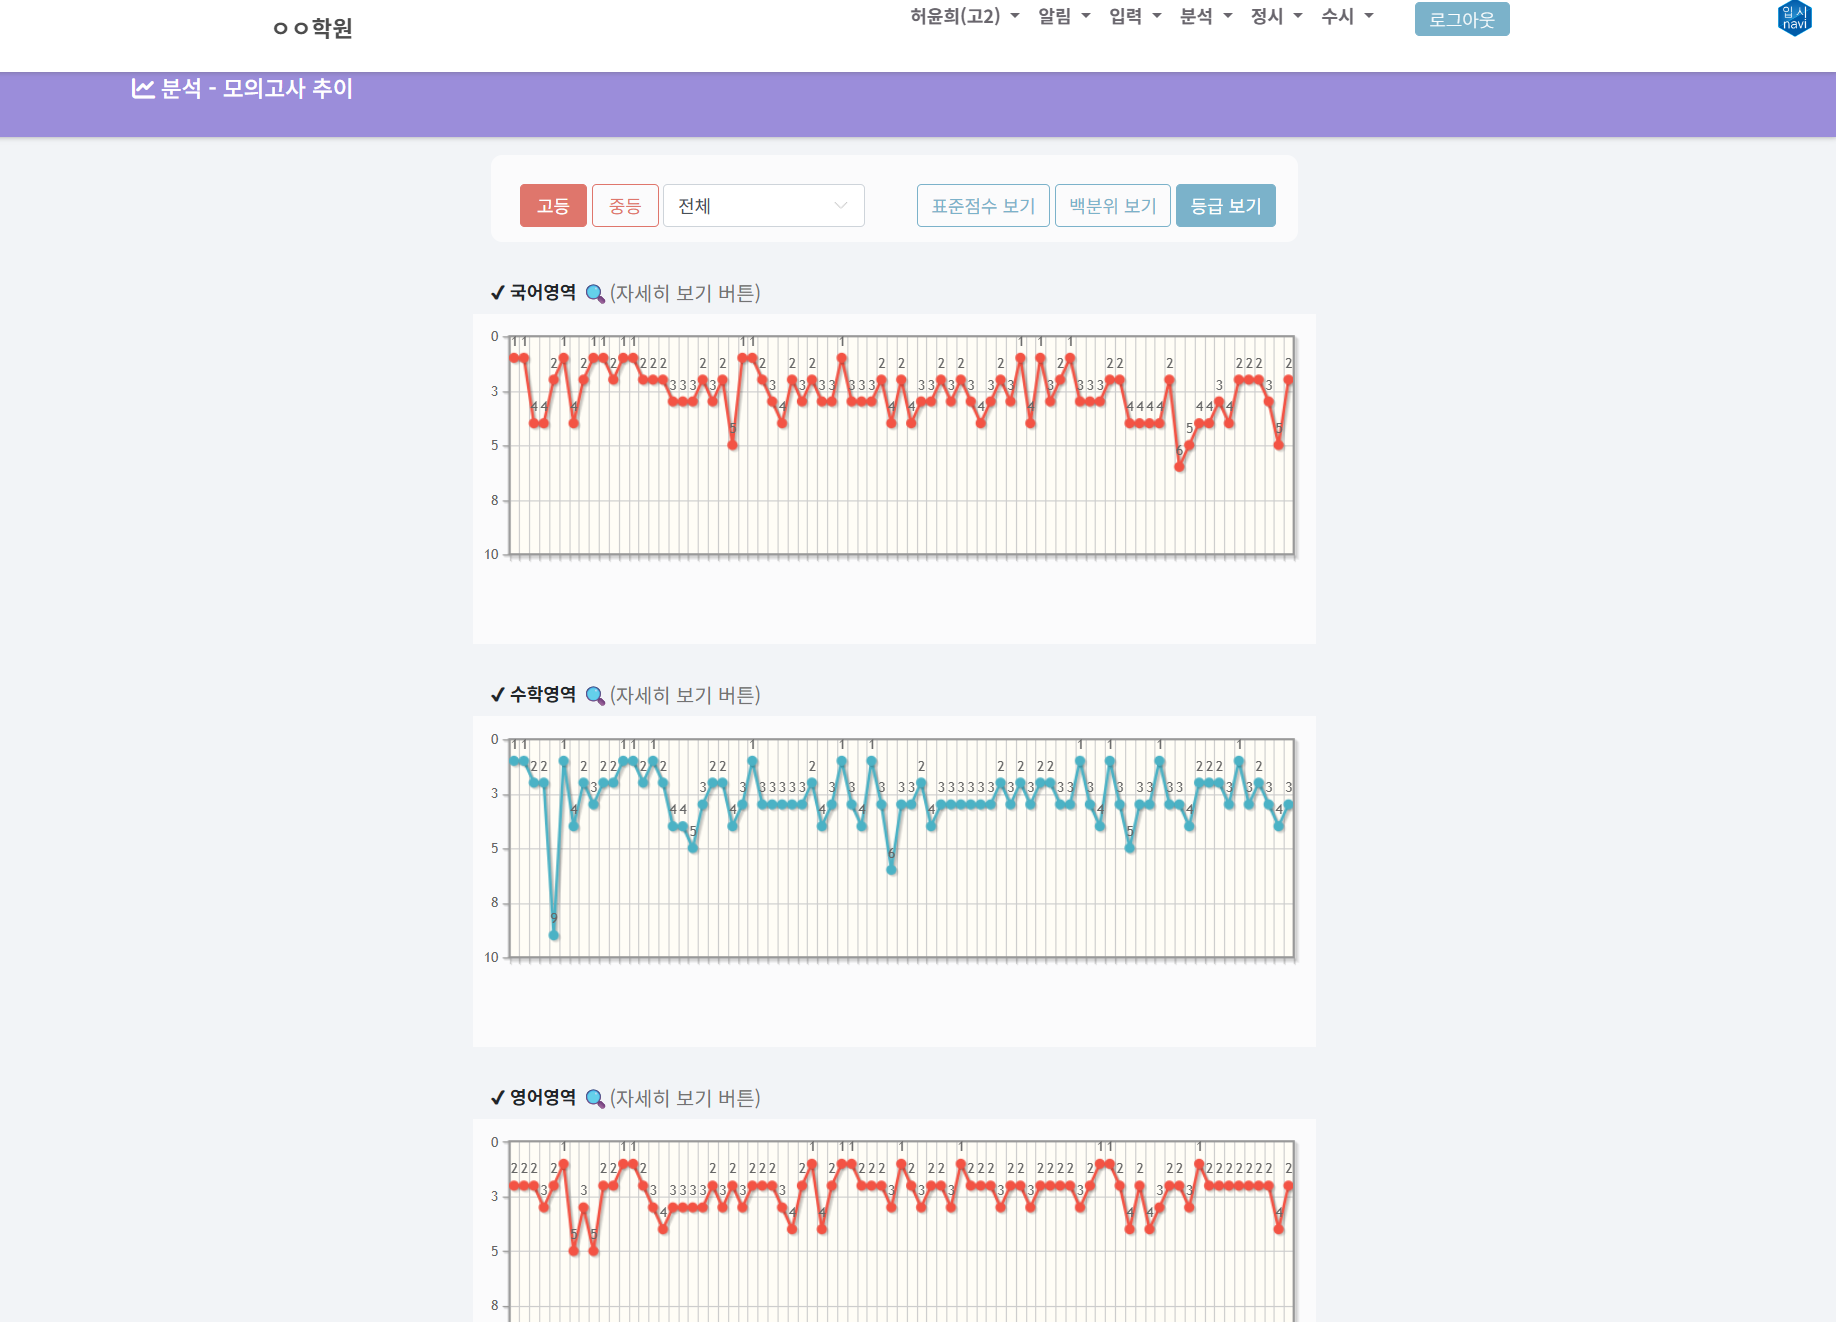This screenshot has height=1322, width=1836.
Task: Click the ㅇㅇ학원 academy name
Action: pos(313,28)
